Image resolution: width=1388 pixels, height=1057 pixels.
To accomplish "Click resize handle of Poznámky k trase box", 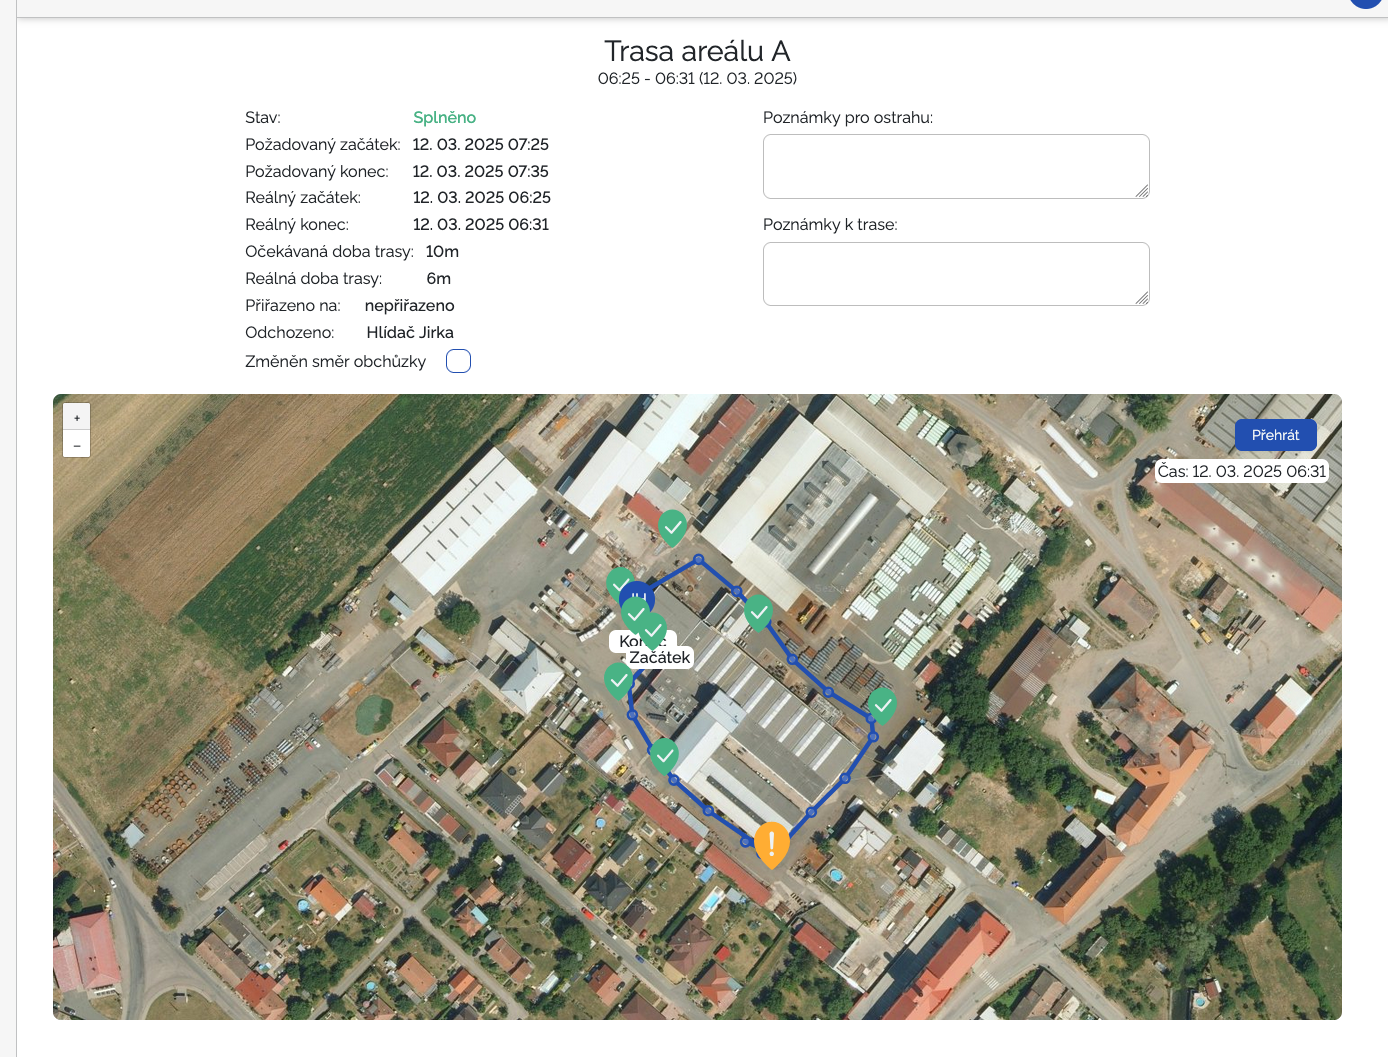I will tap(1141, 298).
